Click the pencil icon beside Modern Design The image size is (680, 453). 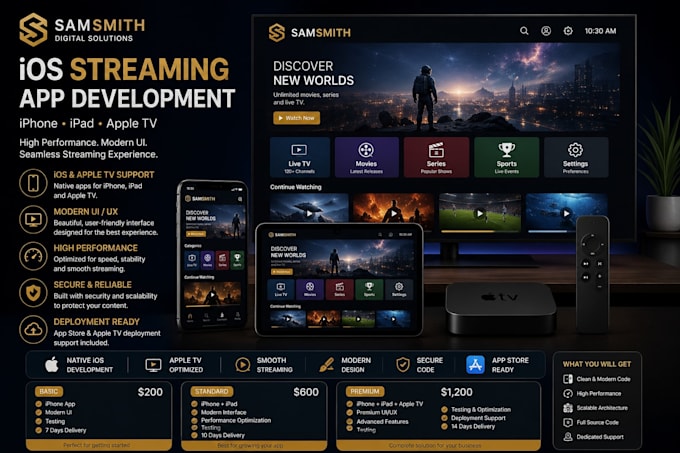[x=326, y=365]
